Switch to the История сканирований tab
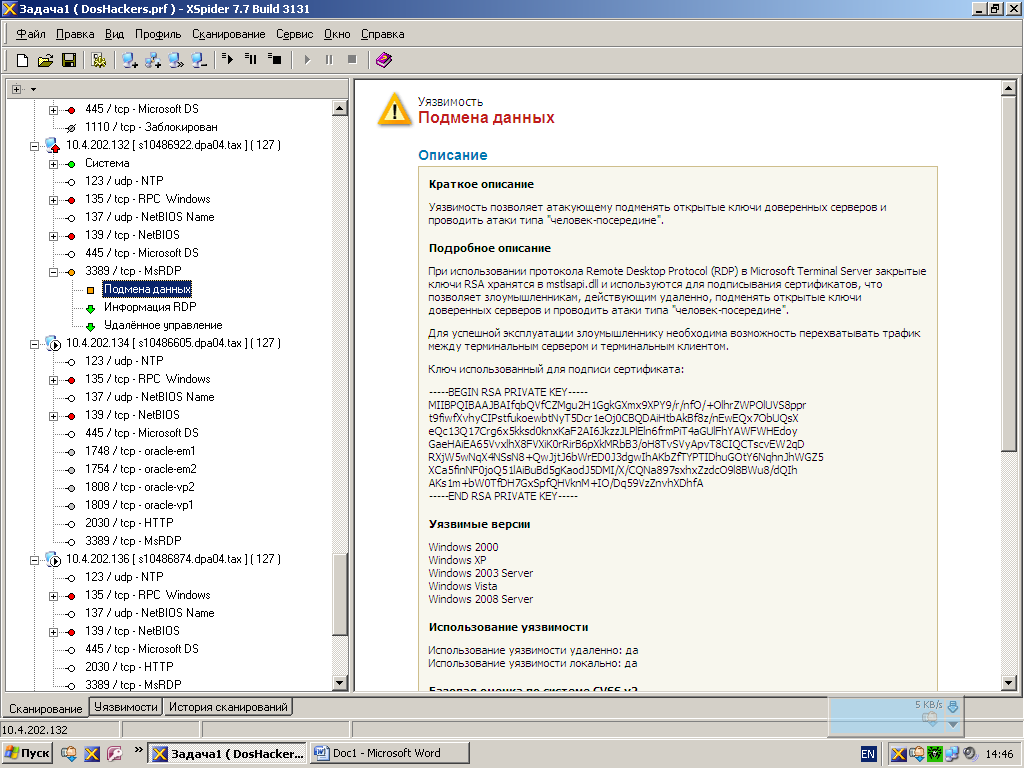The height and width of the screenshot is (768, 1024). pyautogui.click(x=228, y=707)
